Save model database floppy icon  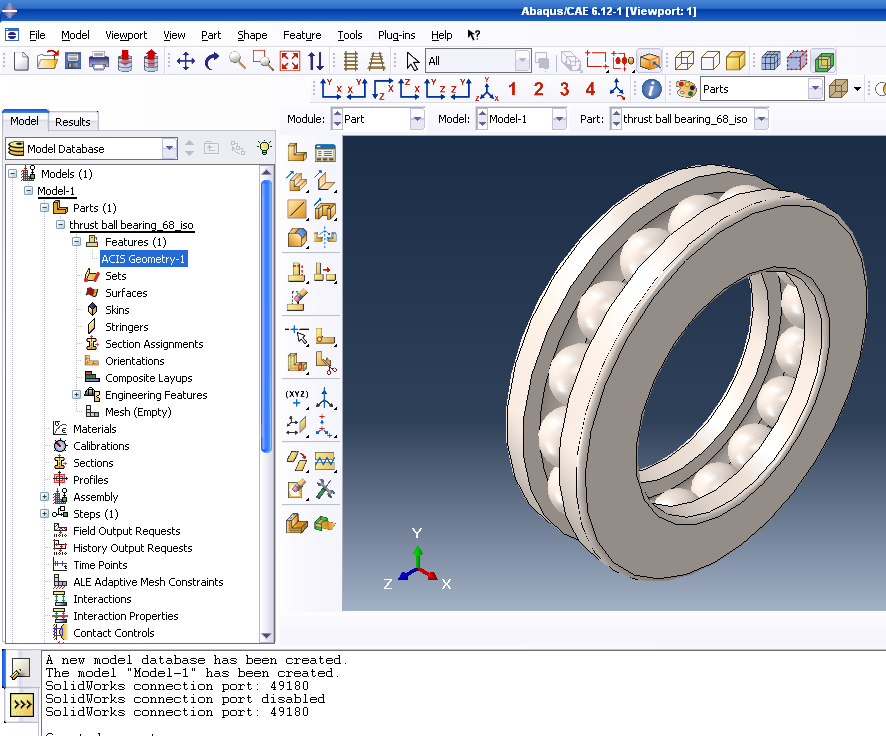(73, 61)
